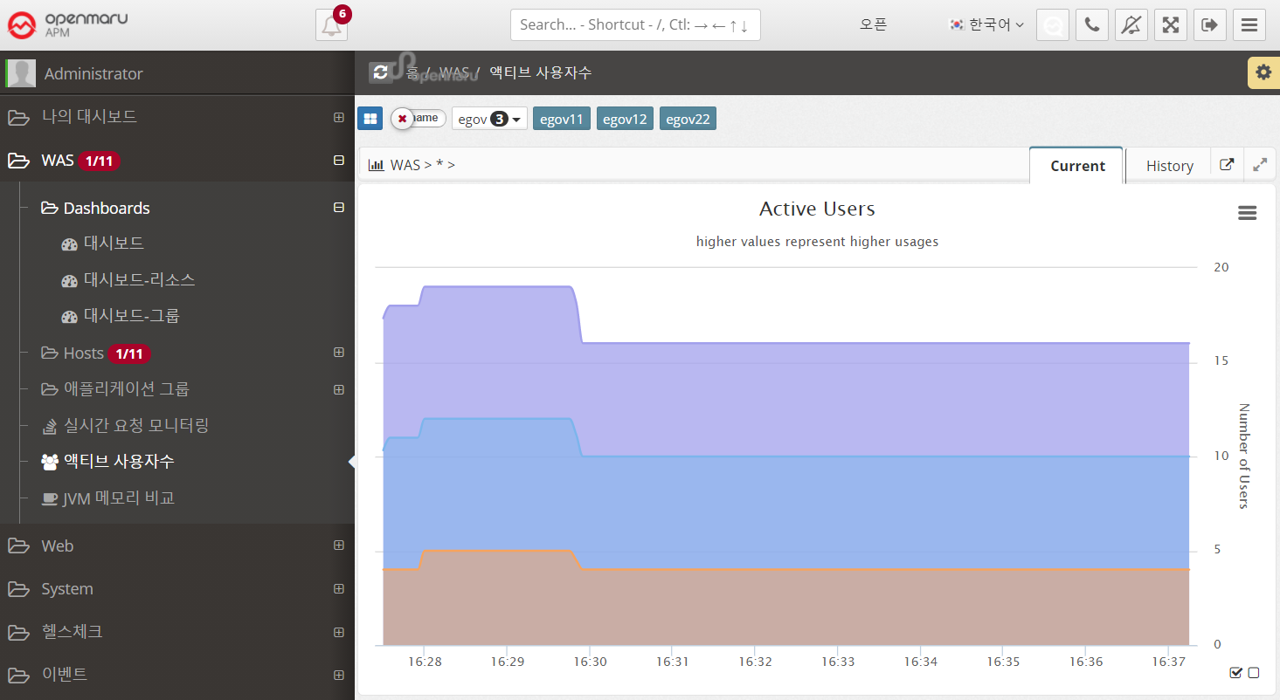
Task: Open the 한국어 language dropdown
Action: pos(987,25)
